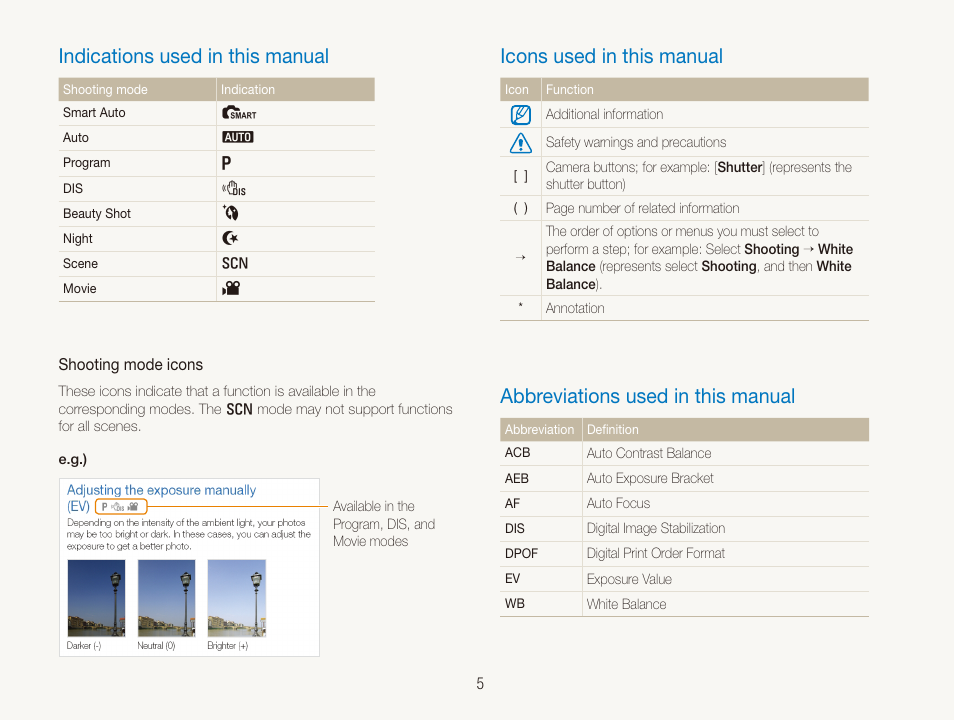This screenshot has width=954, height=720.
Task: Click the DIS hand-shake icon
Action: pos(234,189)
